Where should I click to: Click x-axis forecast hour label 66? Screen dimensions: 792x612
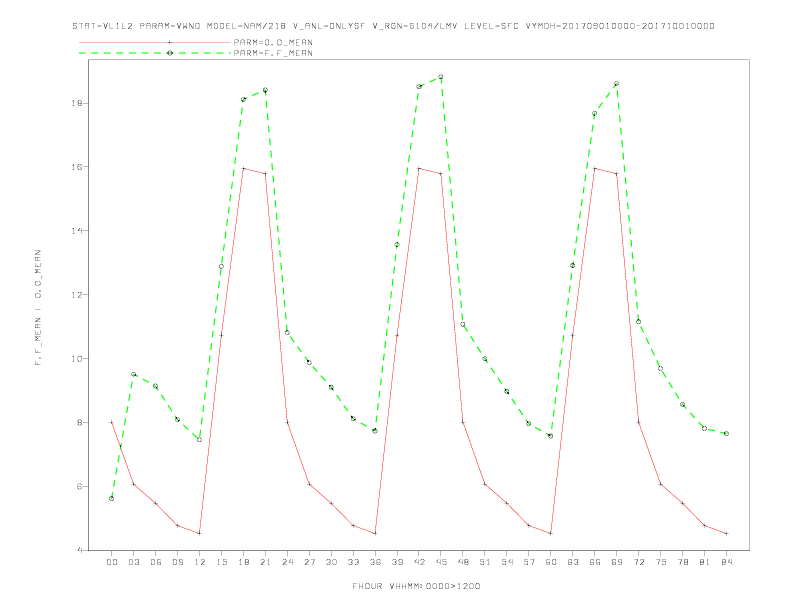tap(595, 562)
